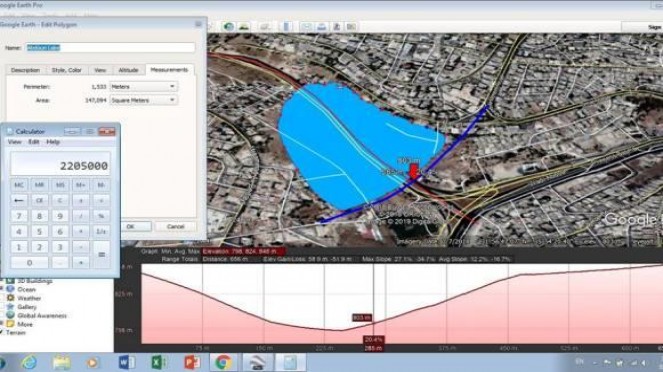The height and width of the screenshot is (372, 663).
Task: Click the planet switcher globe icon in toolbar
Action: pyautogui.click(x=229, y=27)
